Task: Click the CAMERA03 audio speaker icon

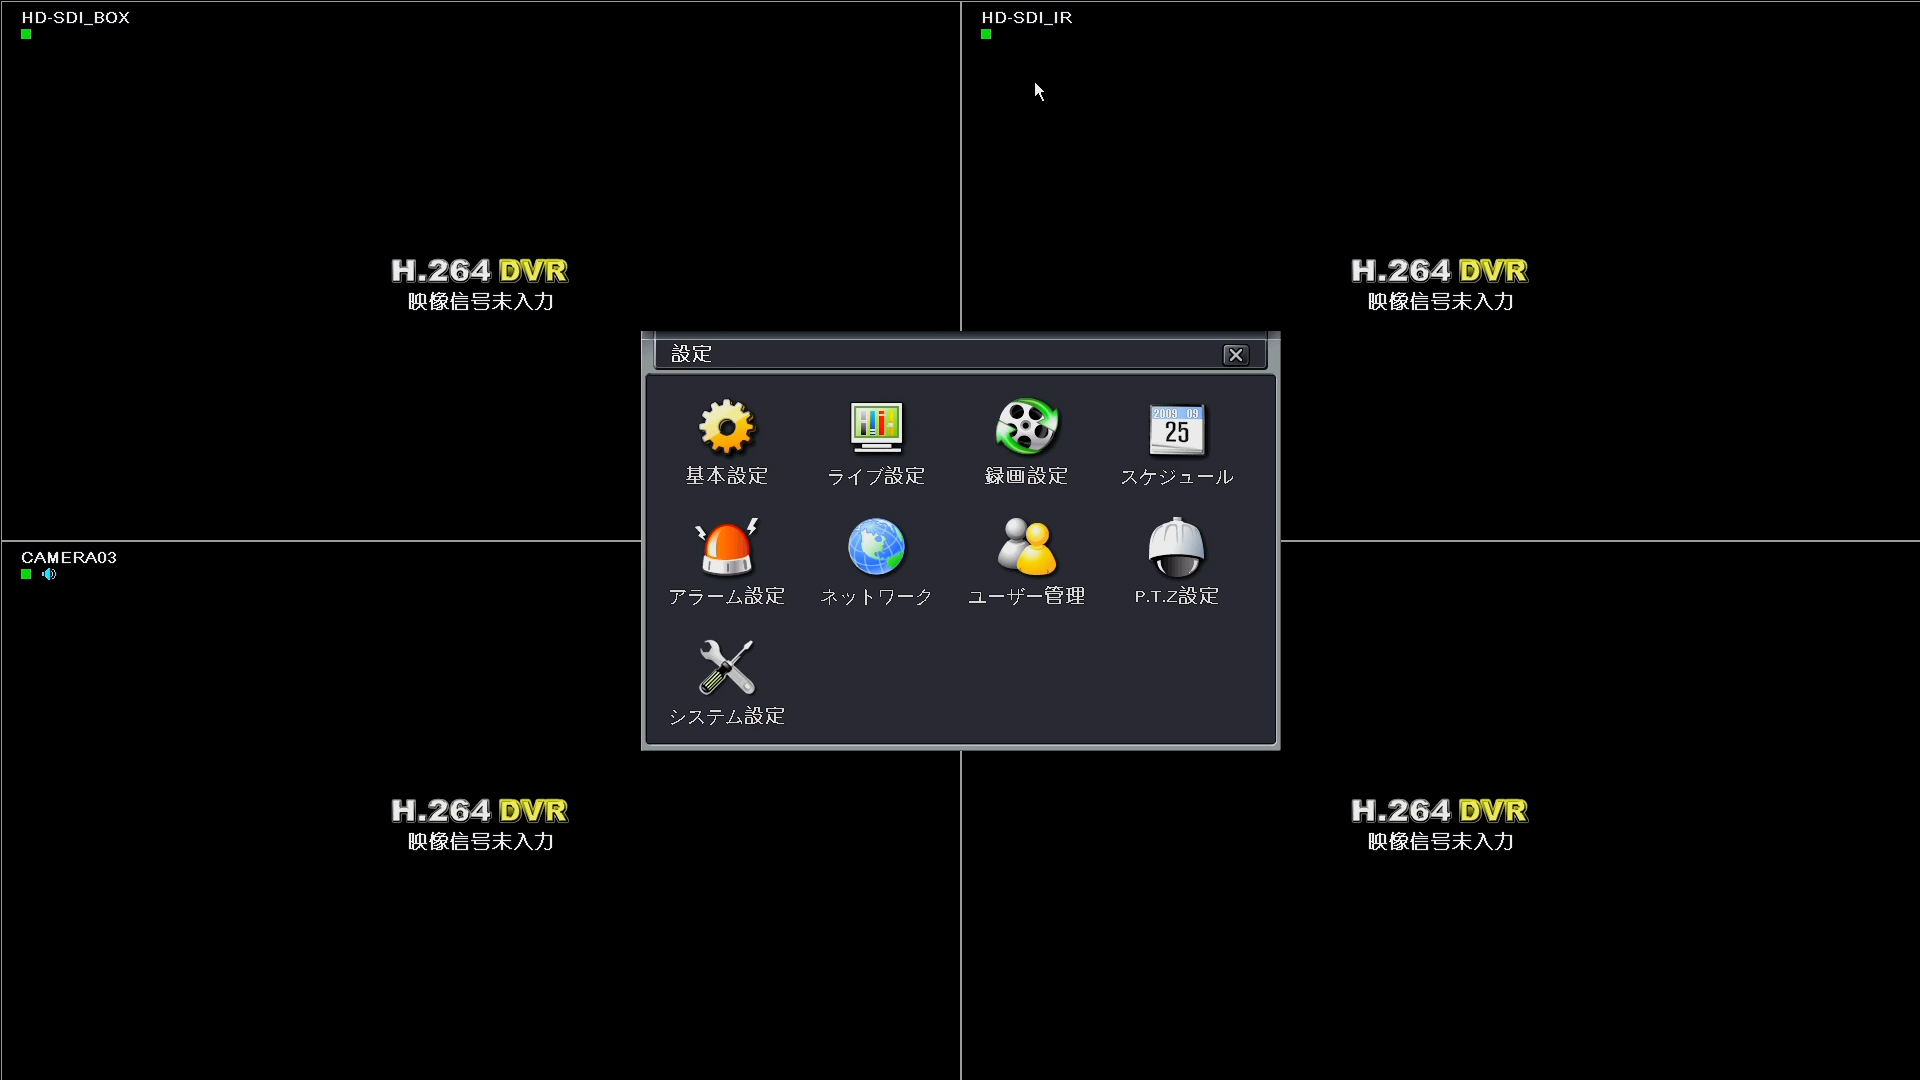Action: click(49, 574)
